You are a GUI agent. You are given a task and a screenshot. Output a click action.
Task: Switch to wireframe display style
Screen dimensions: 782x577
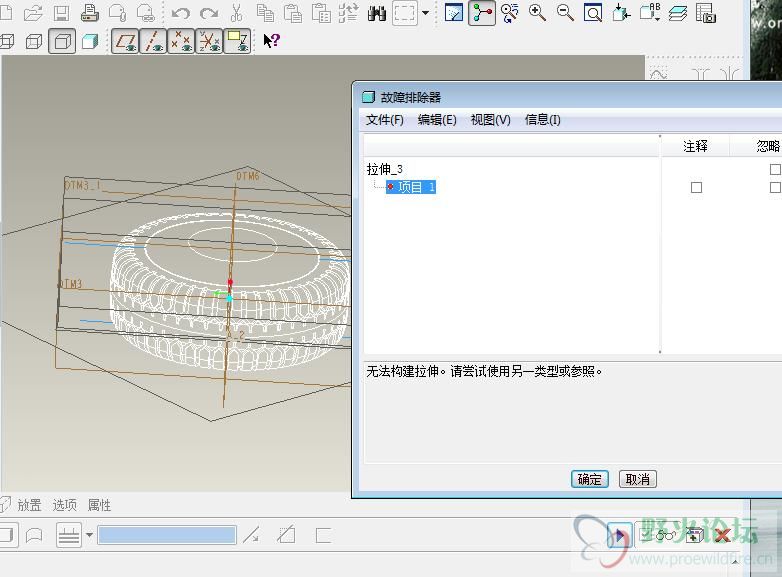click(x=6, y=41)
